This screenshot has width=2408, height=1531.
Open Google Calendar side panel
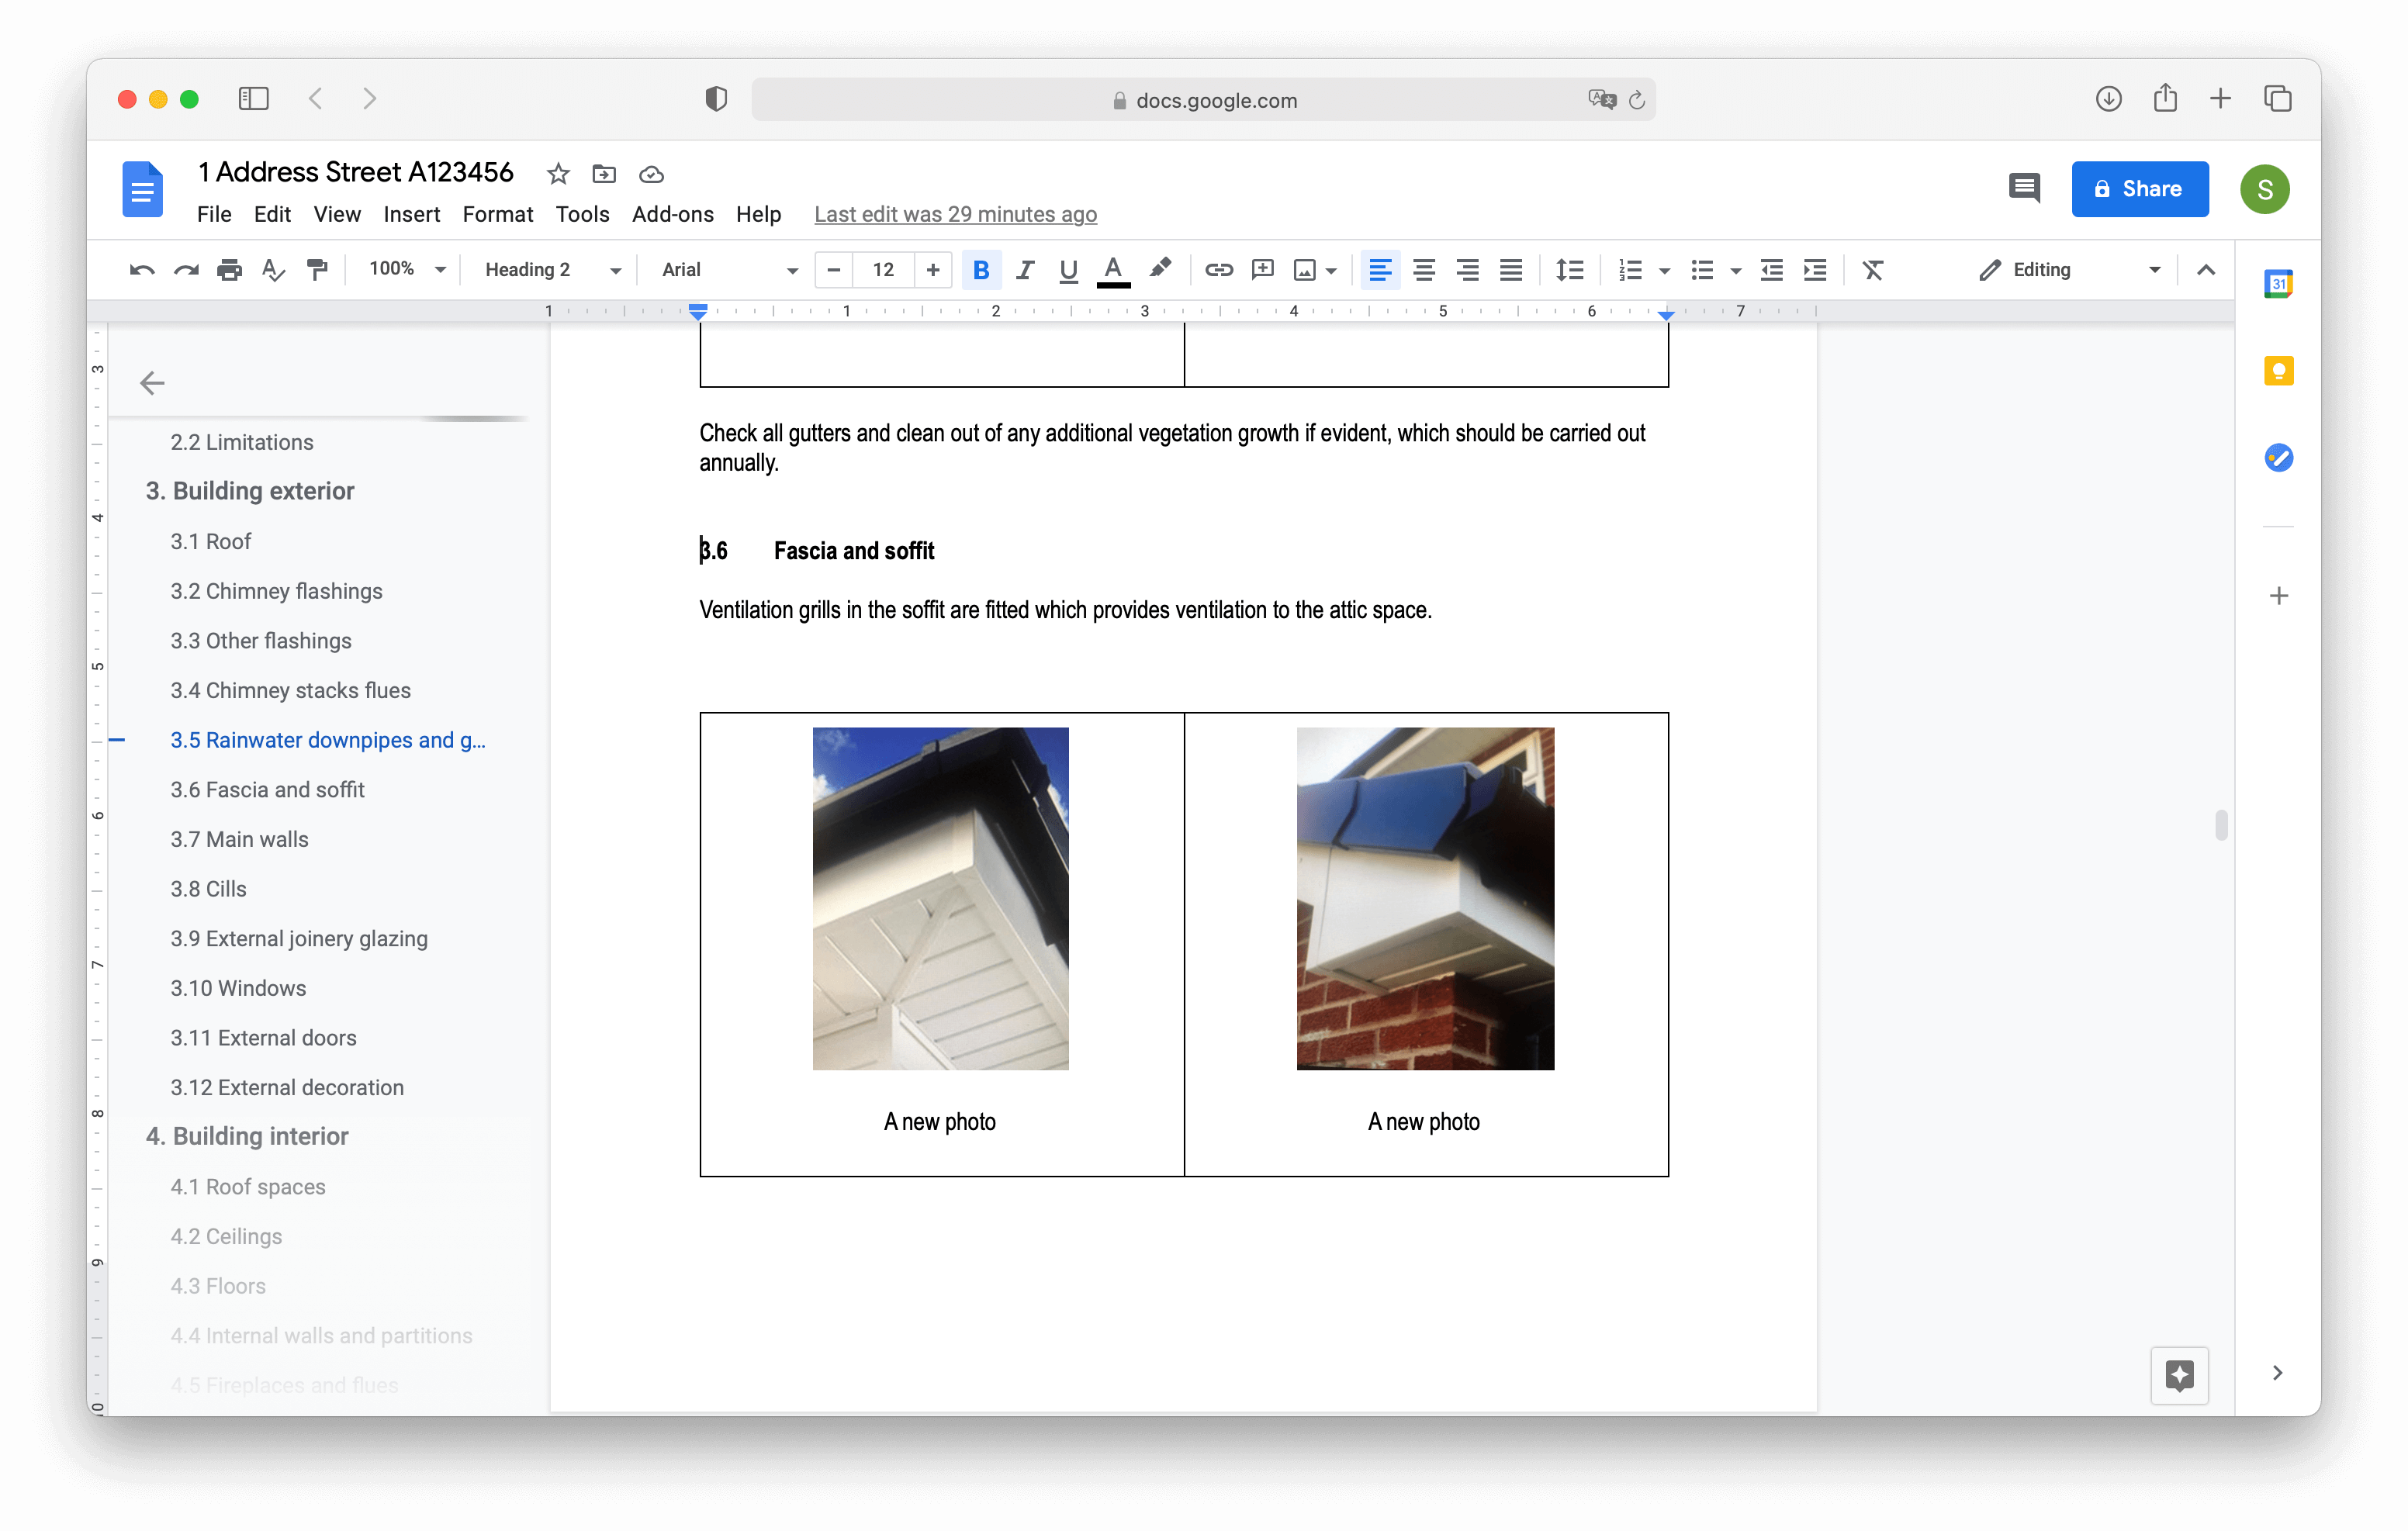(2278, 284)
